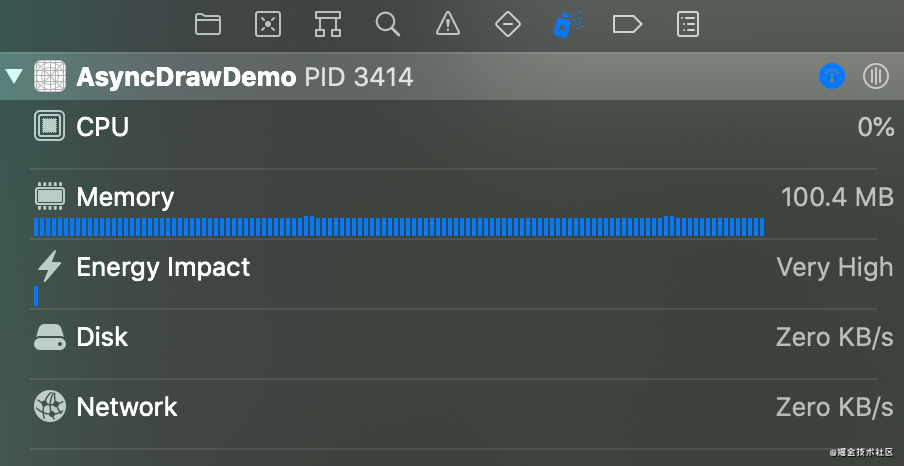Open the Test navigator diamond icon

pyautogui.click(x=508, y=24)
